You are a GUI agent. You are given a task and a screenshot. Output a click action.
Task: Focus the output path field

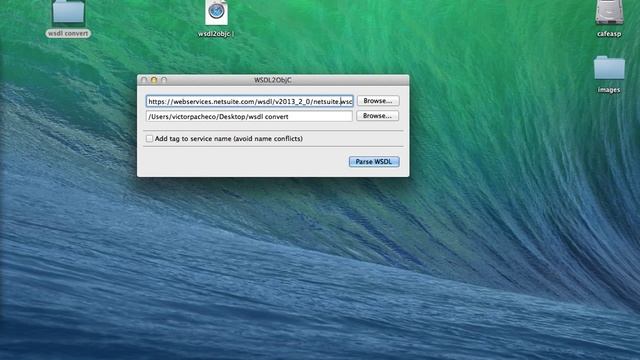249,116
